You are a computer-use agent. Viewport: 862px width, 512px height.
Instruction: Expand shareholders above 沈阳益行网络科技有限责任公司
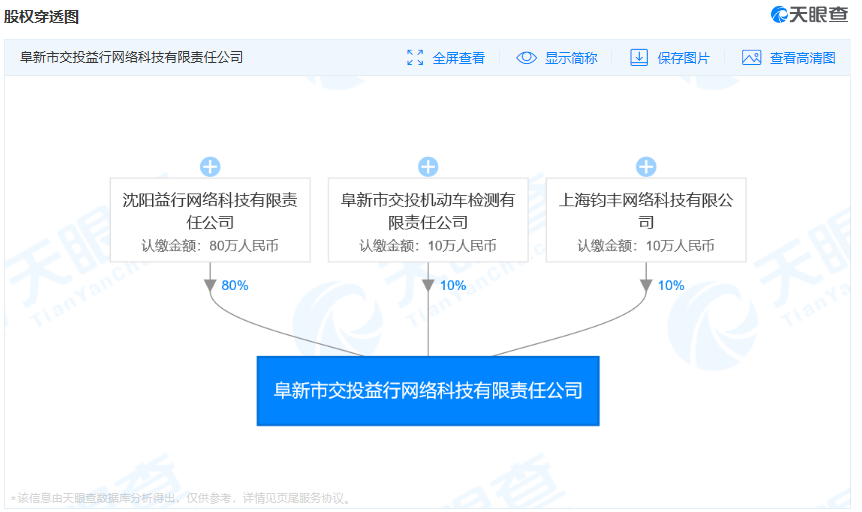(x=210, y=167)
